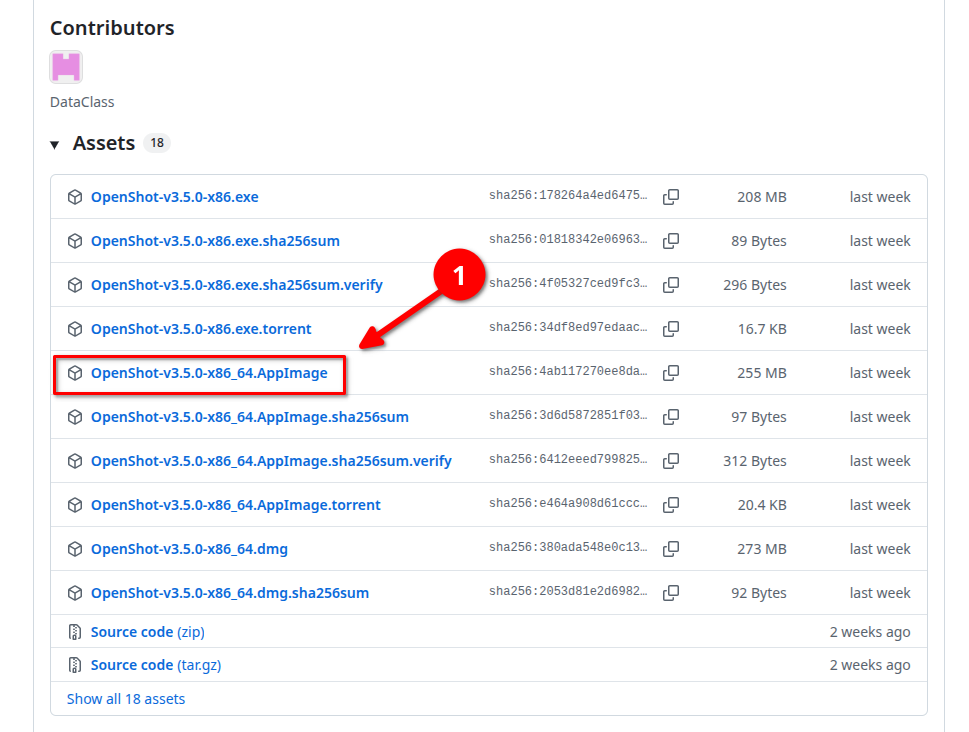Click the sha256:178264a4ed6475 hash text

[568, 195]
